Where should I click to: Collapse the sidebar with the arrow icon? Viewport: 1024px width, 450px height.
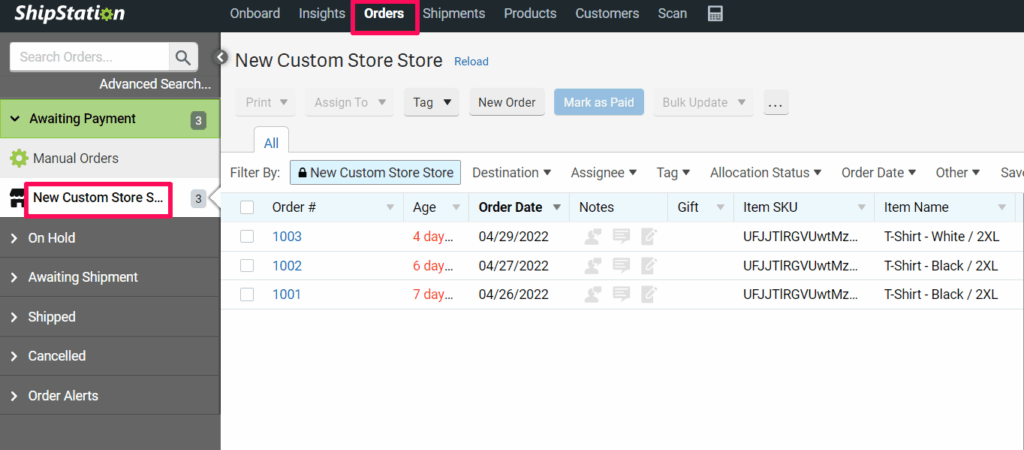click(x=223, y=57)
